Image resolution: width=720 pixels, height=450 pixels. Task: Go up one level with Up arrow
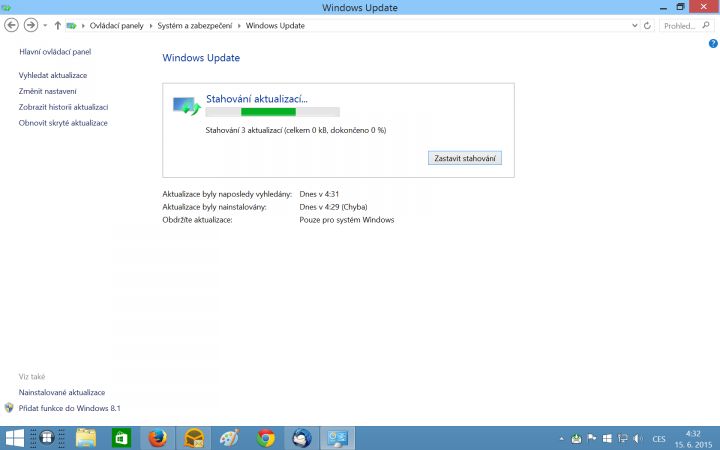[x=57, y=25]
